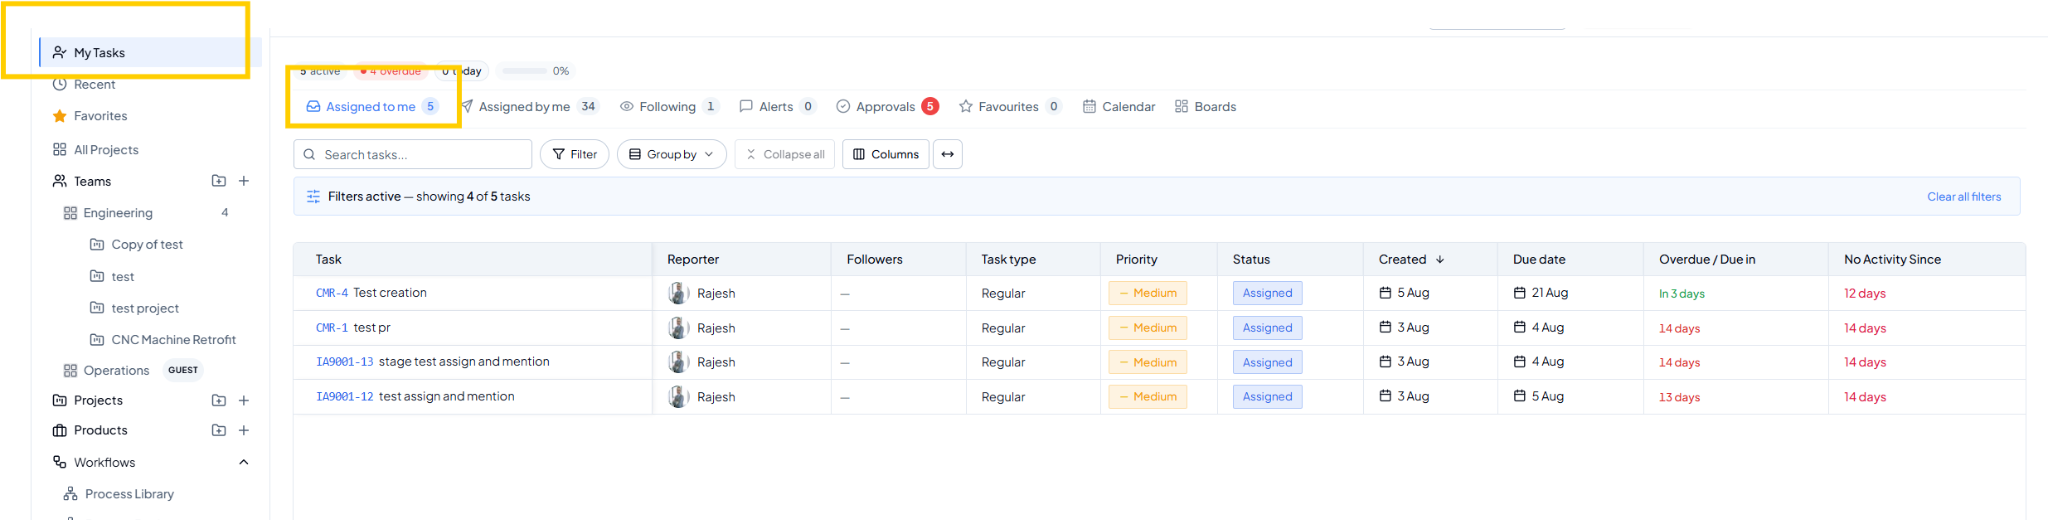Viewport: 2048px width, 520px height.
Task: Click the Products box icon
Action: click(60, 430)
